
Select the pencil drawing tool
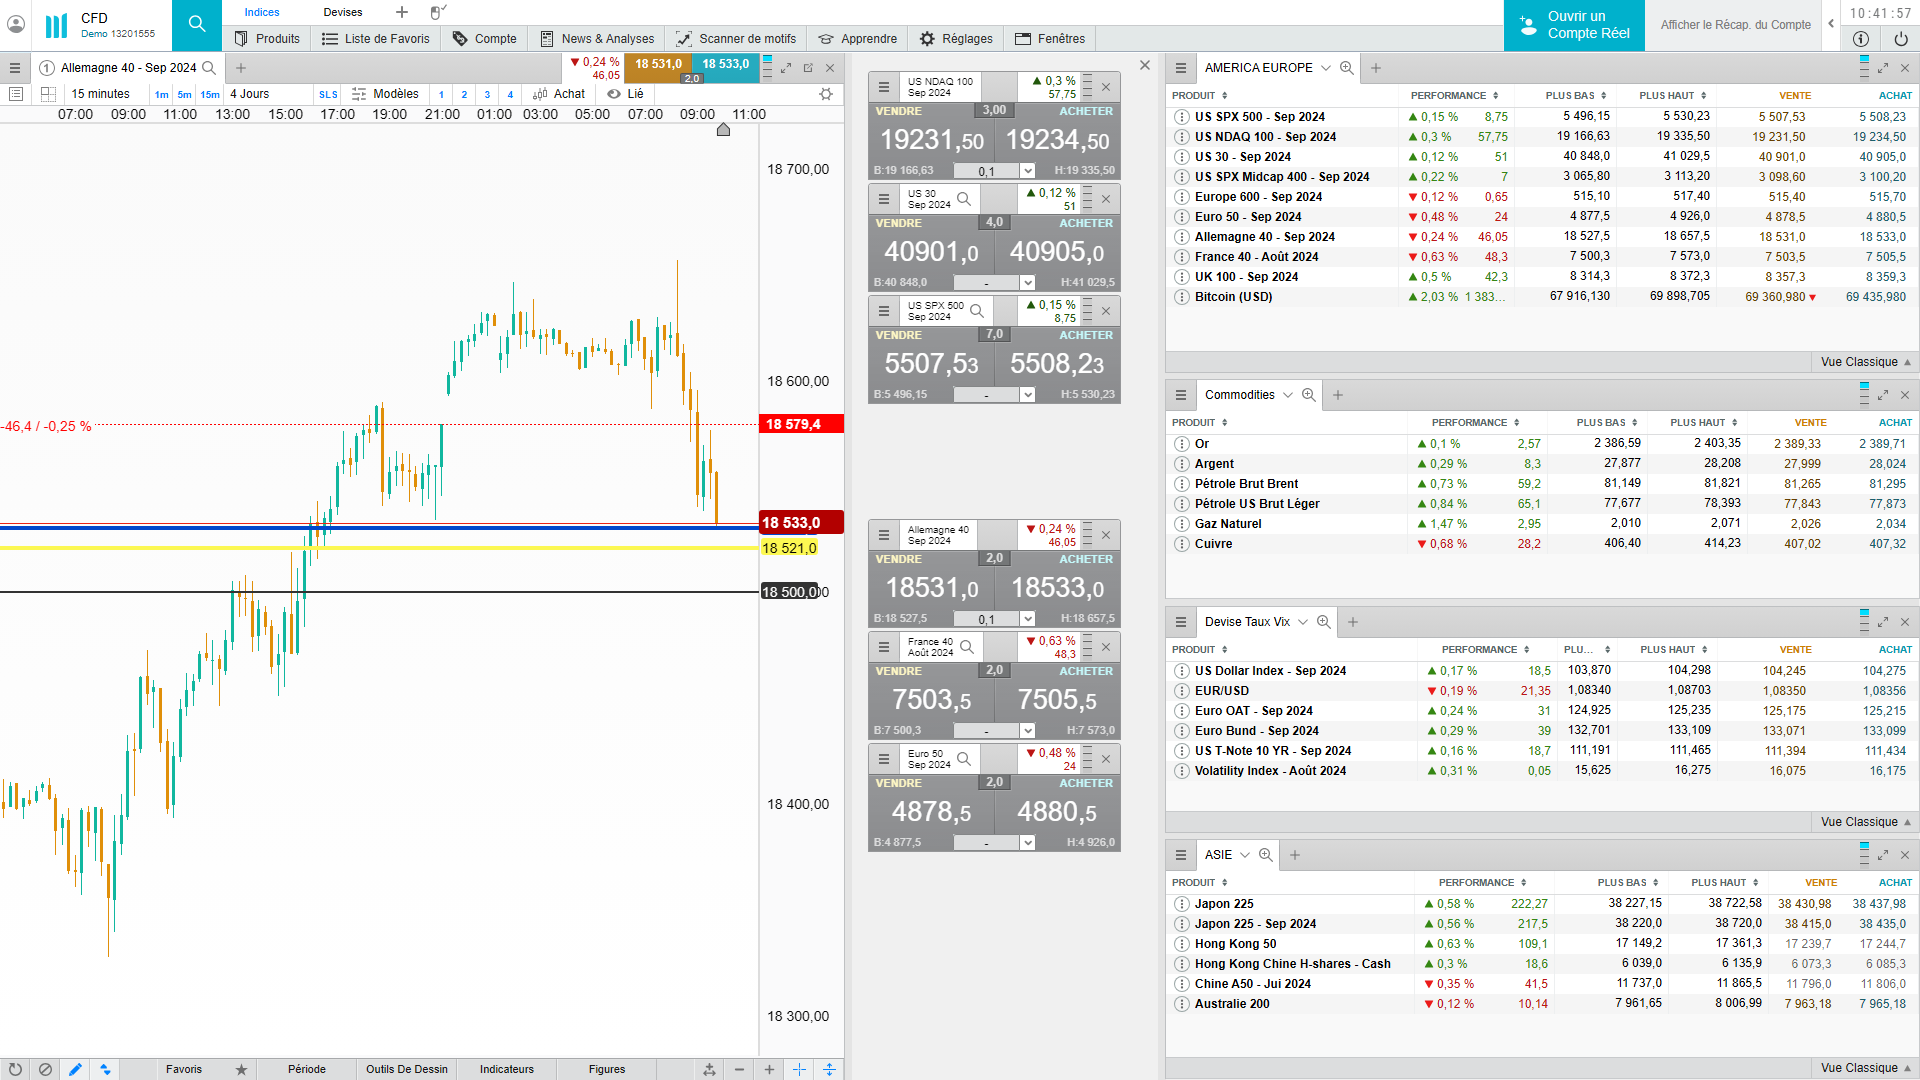click(75, 1069)
